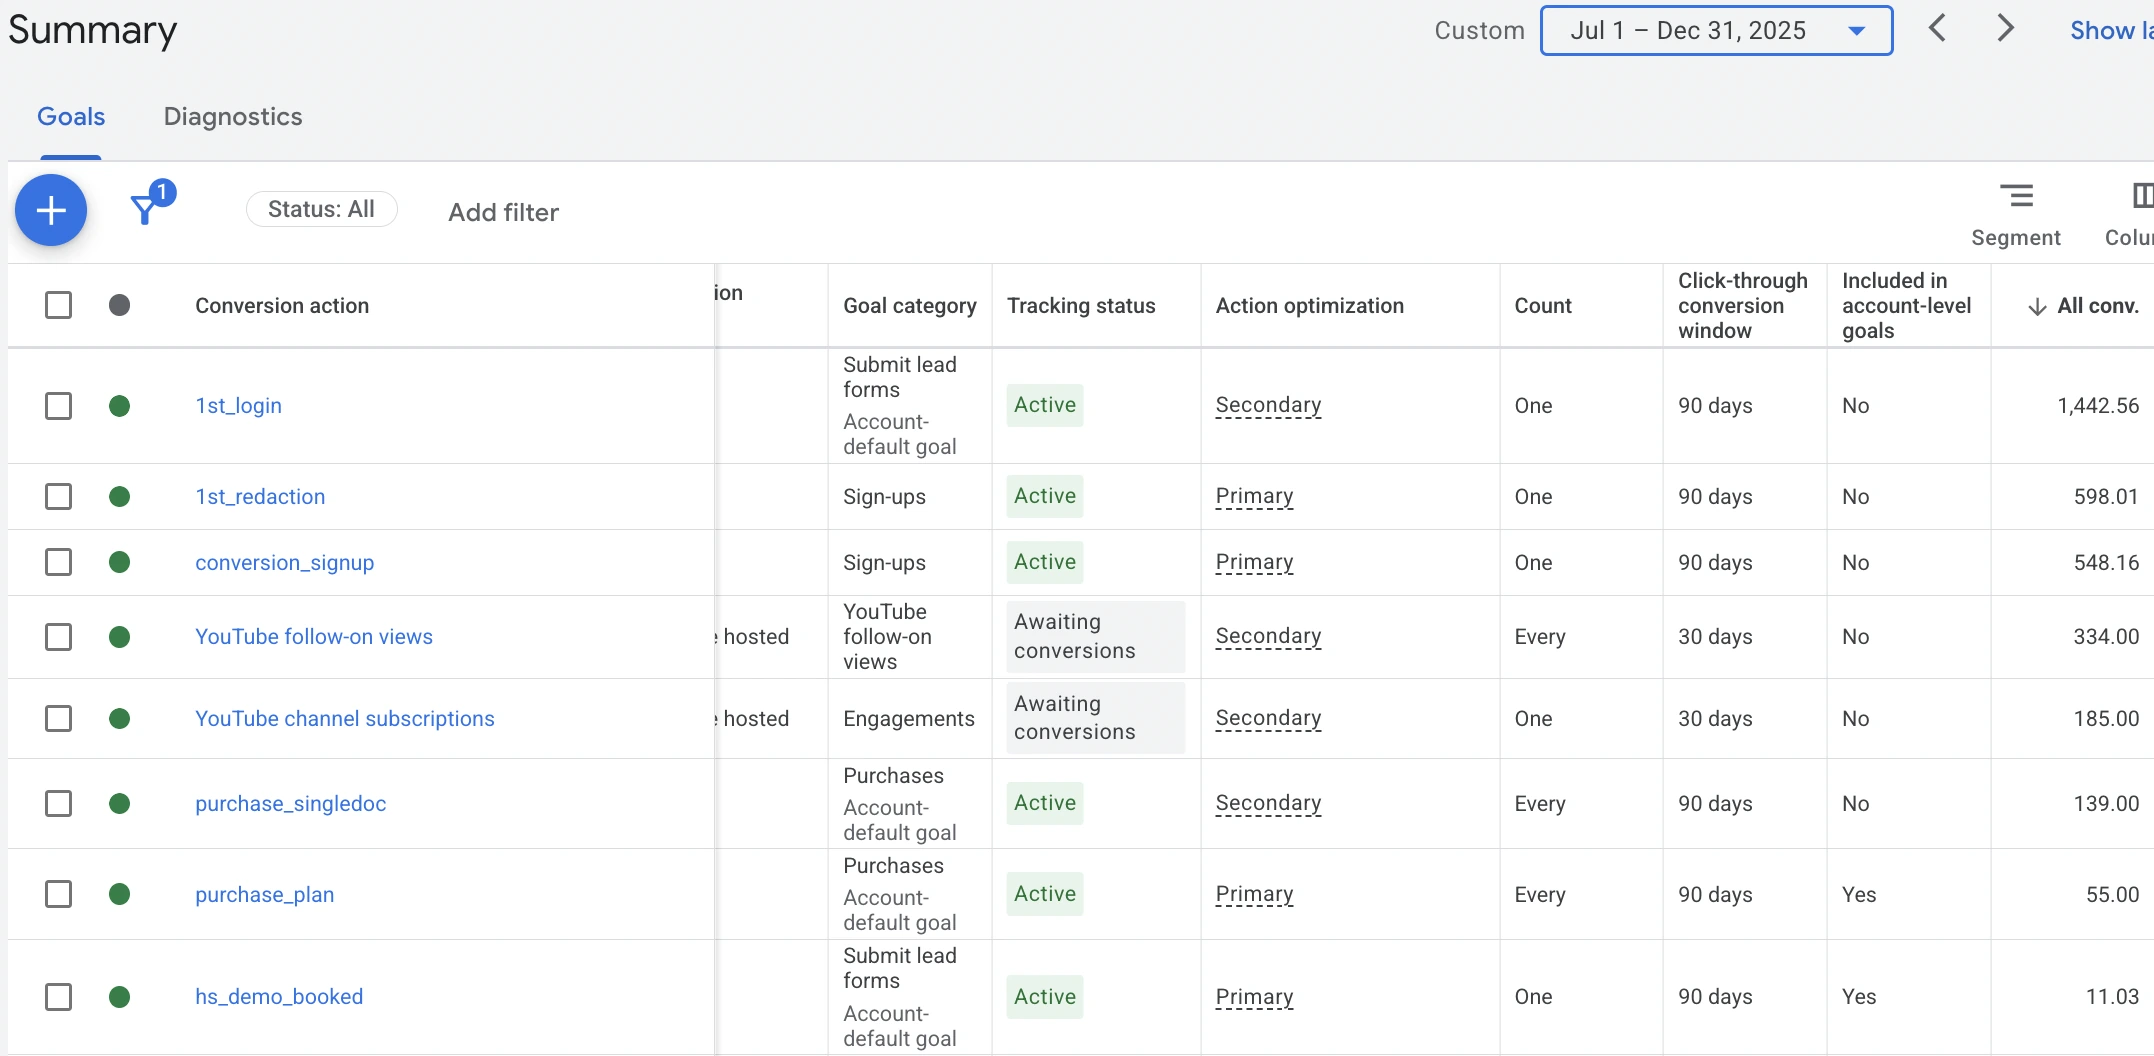Click green status dot for 1st_redaction
Screen dimensions: 2154x1056
tap(119, 496)
